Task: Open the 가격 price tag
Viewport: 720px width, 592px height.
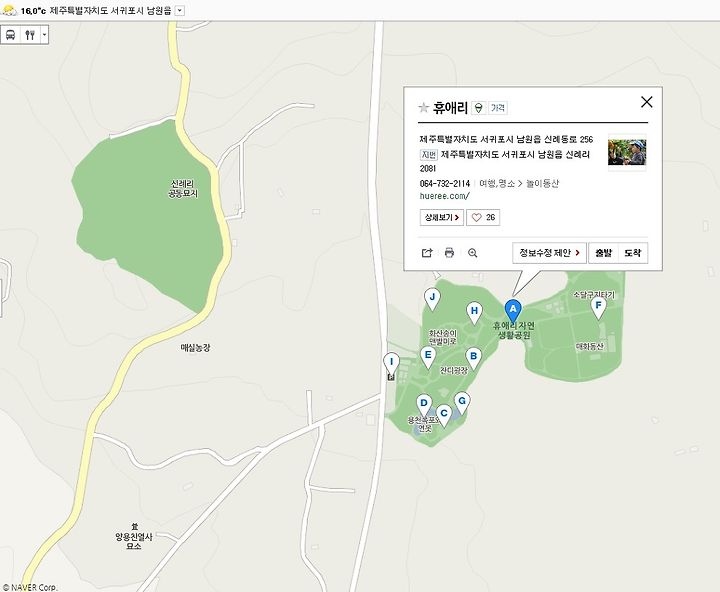Action: (498, 108)
